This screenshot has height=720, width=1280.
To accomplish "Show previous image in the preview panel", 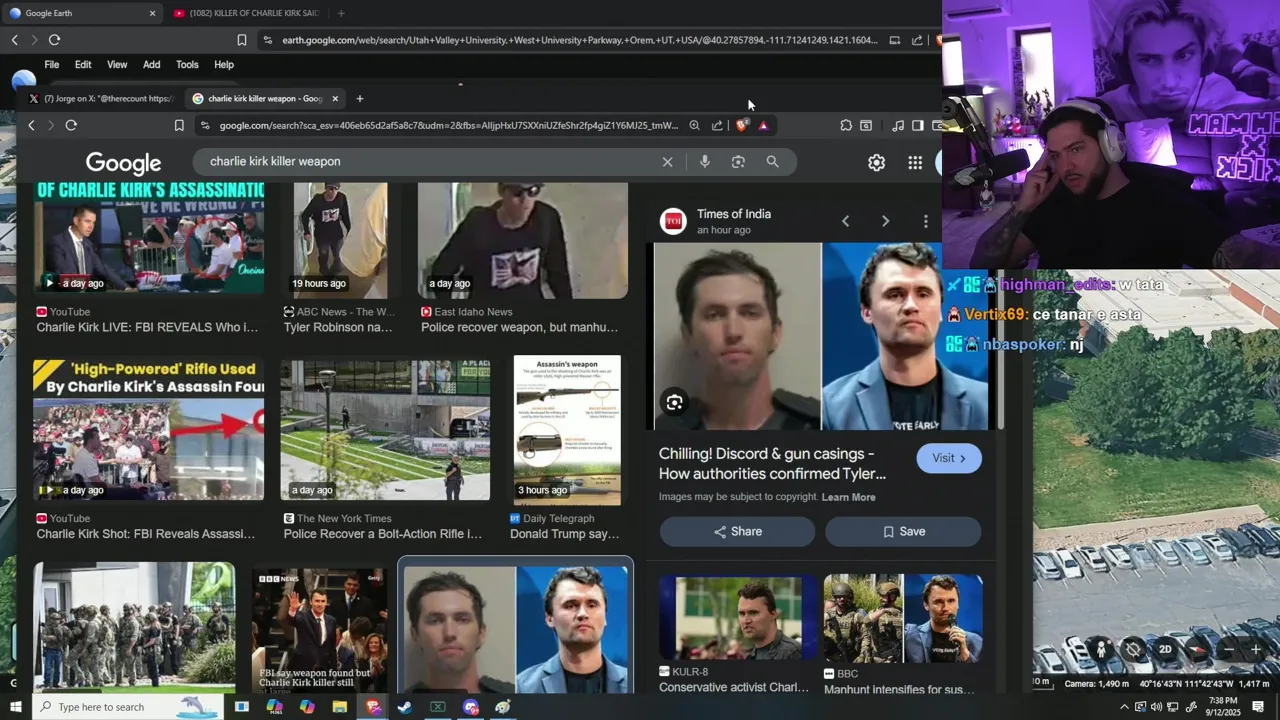I will 845,221.
